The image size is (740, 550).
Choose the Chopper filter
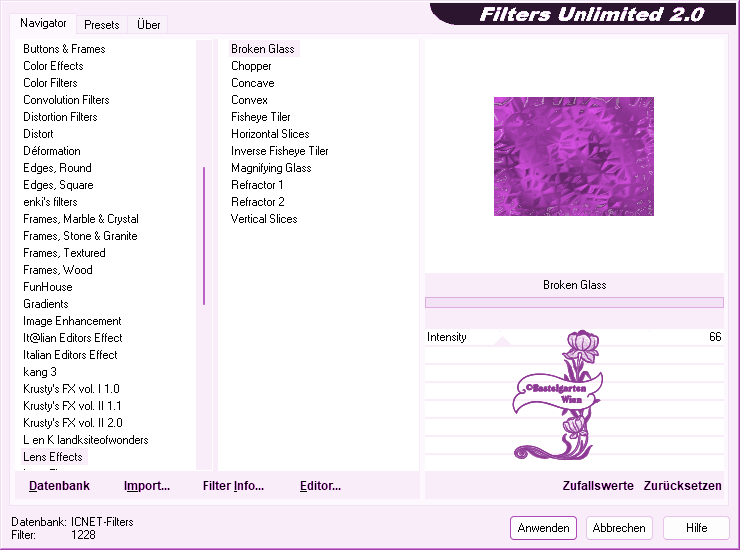251,66
